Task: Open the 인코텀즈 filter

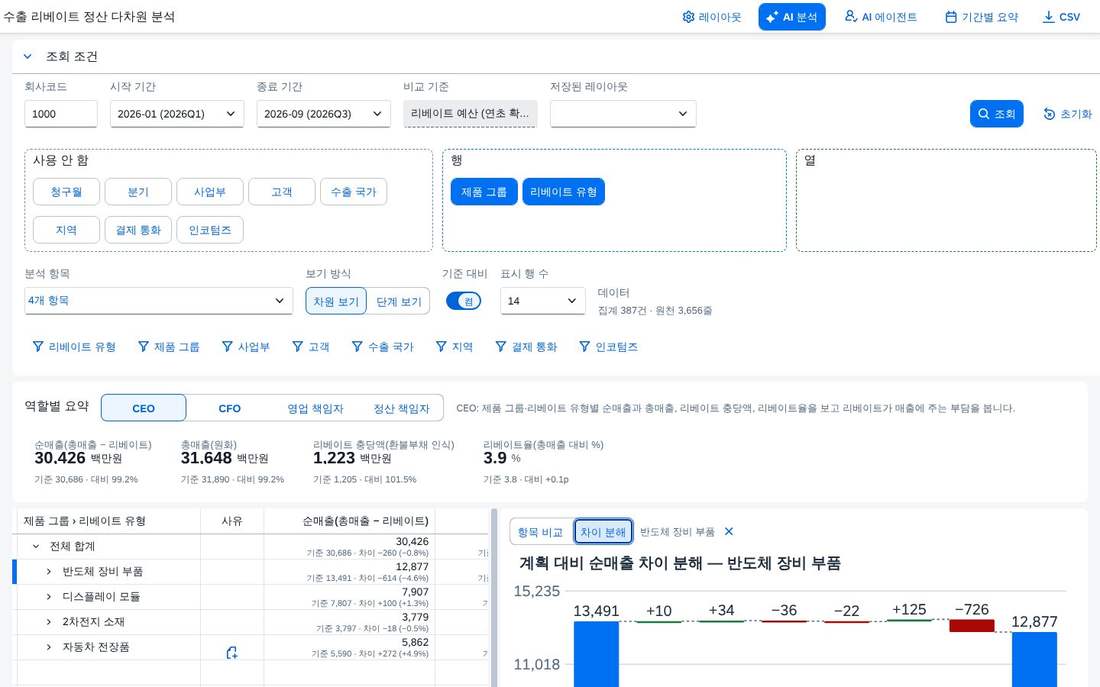Action: (x=608, y=347)
